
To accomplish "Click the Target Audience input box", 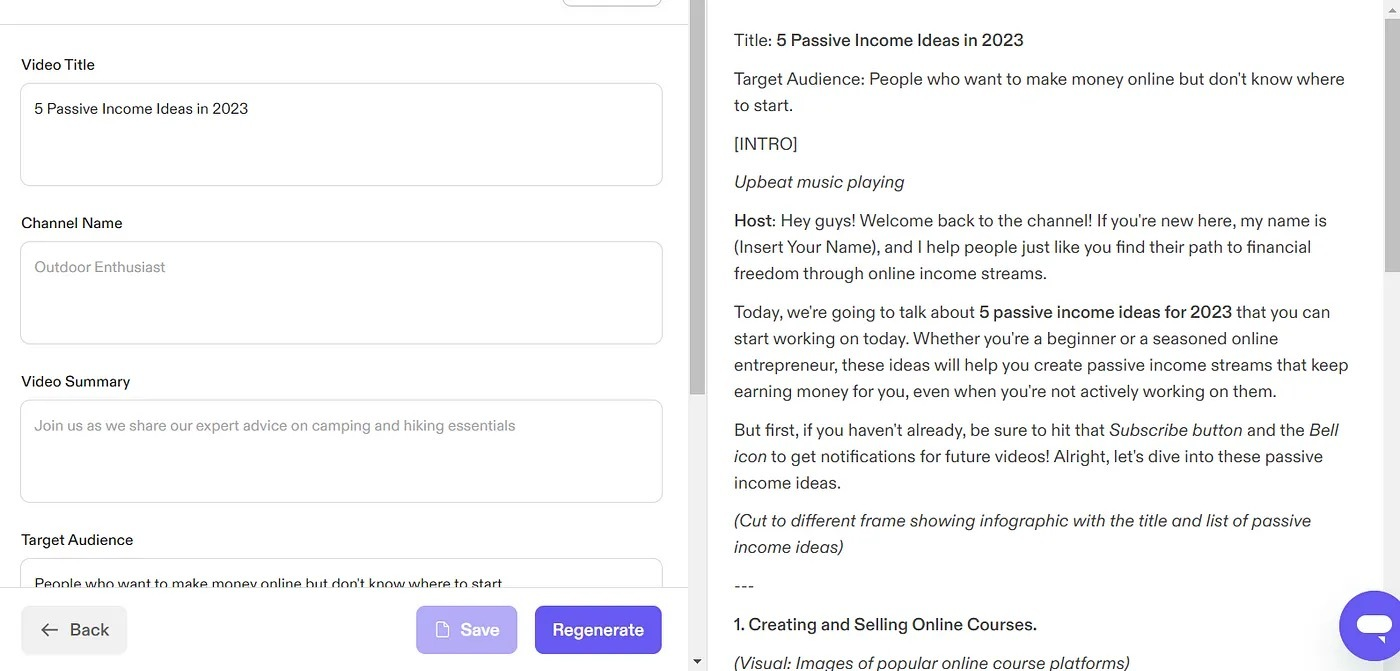I will coord(341,573).
